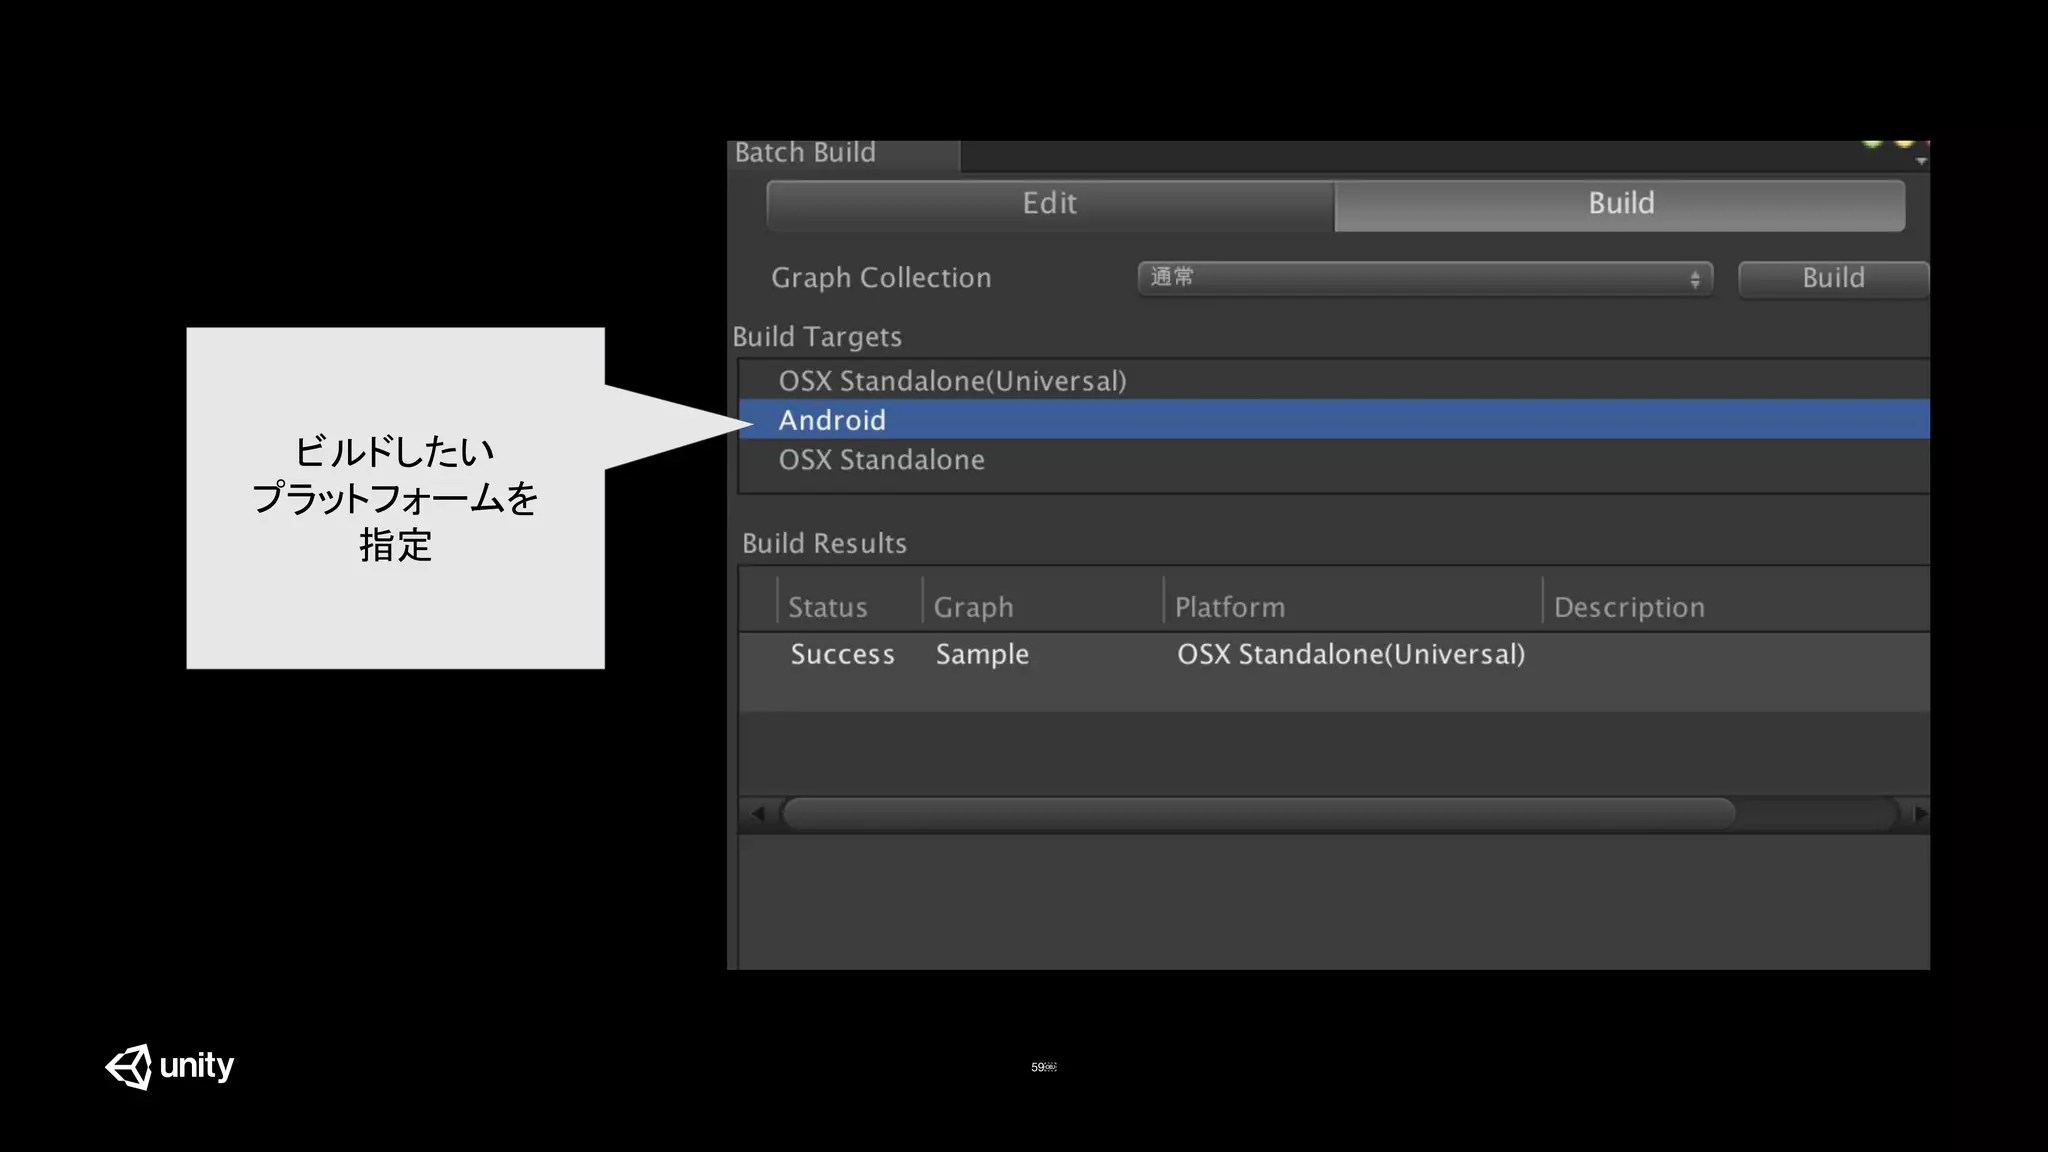Image resolution: width=2048 pixels, height=1152 pixels.
Task: Switch to Build mode toggle
Action: (1620, 204)
